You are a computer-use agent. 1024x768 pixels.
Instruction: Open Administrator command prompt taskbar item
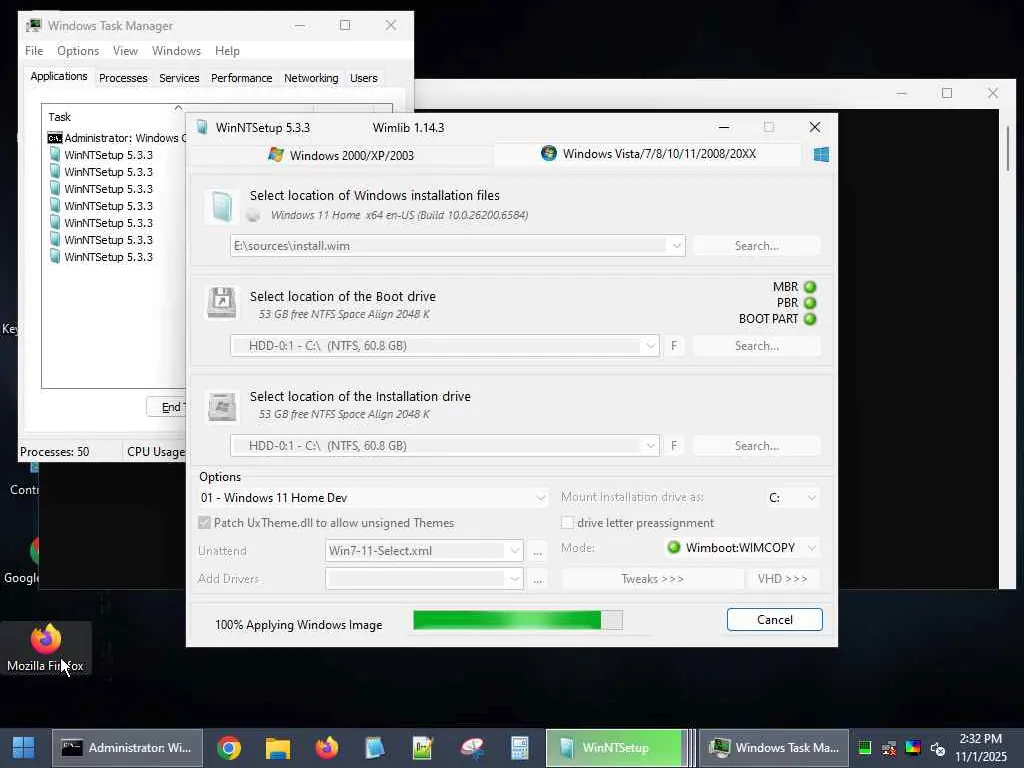point(127,748)
